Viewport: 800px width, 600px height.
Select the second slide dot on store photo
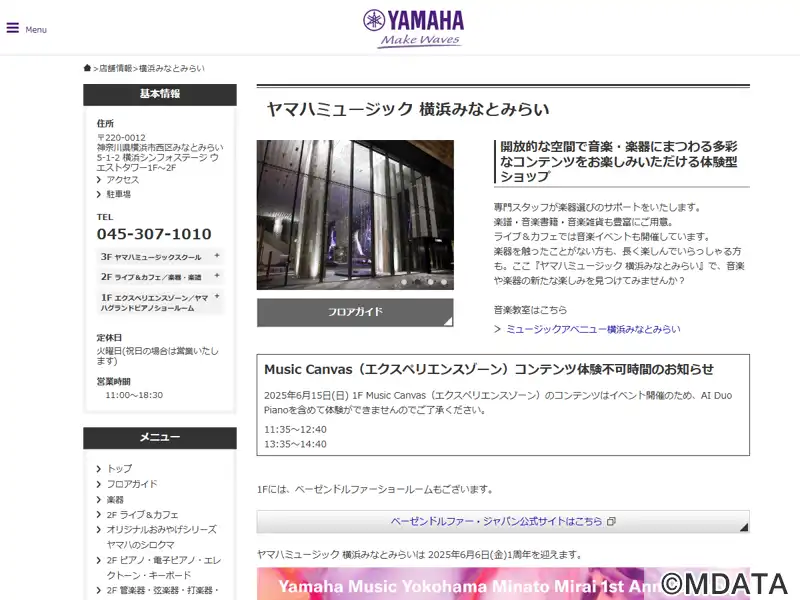(x=417, y=282)
